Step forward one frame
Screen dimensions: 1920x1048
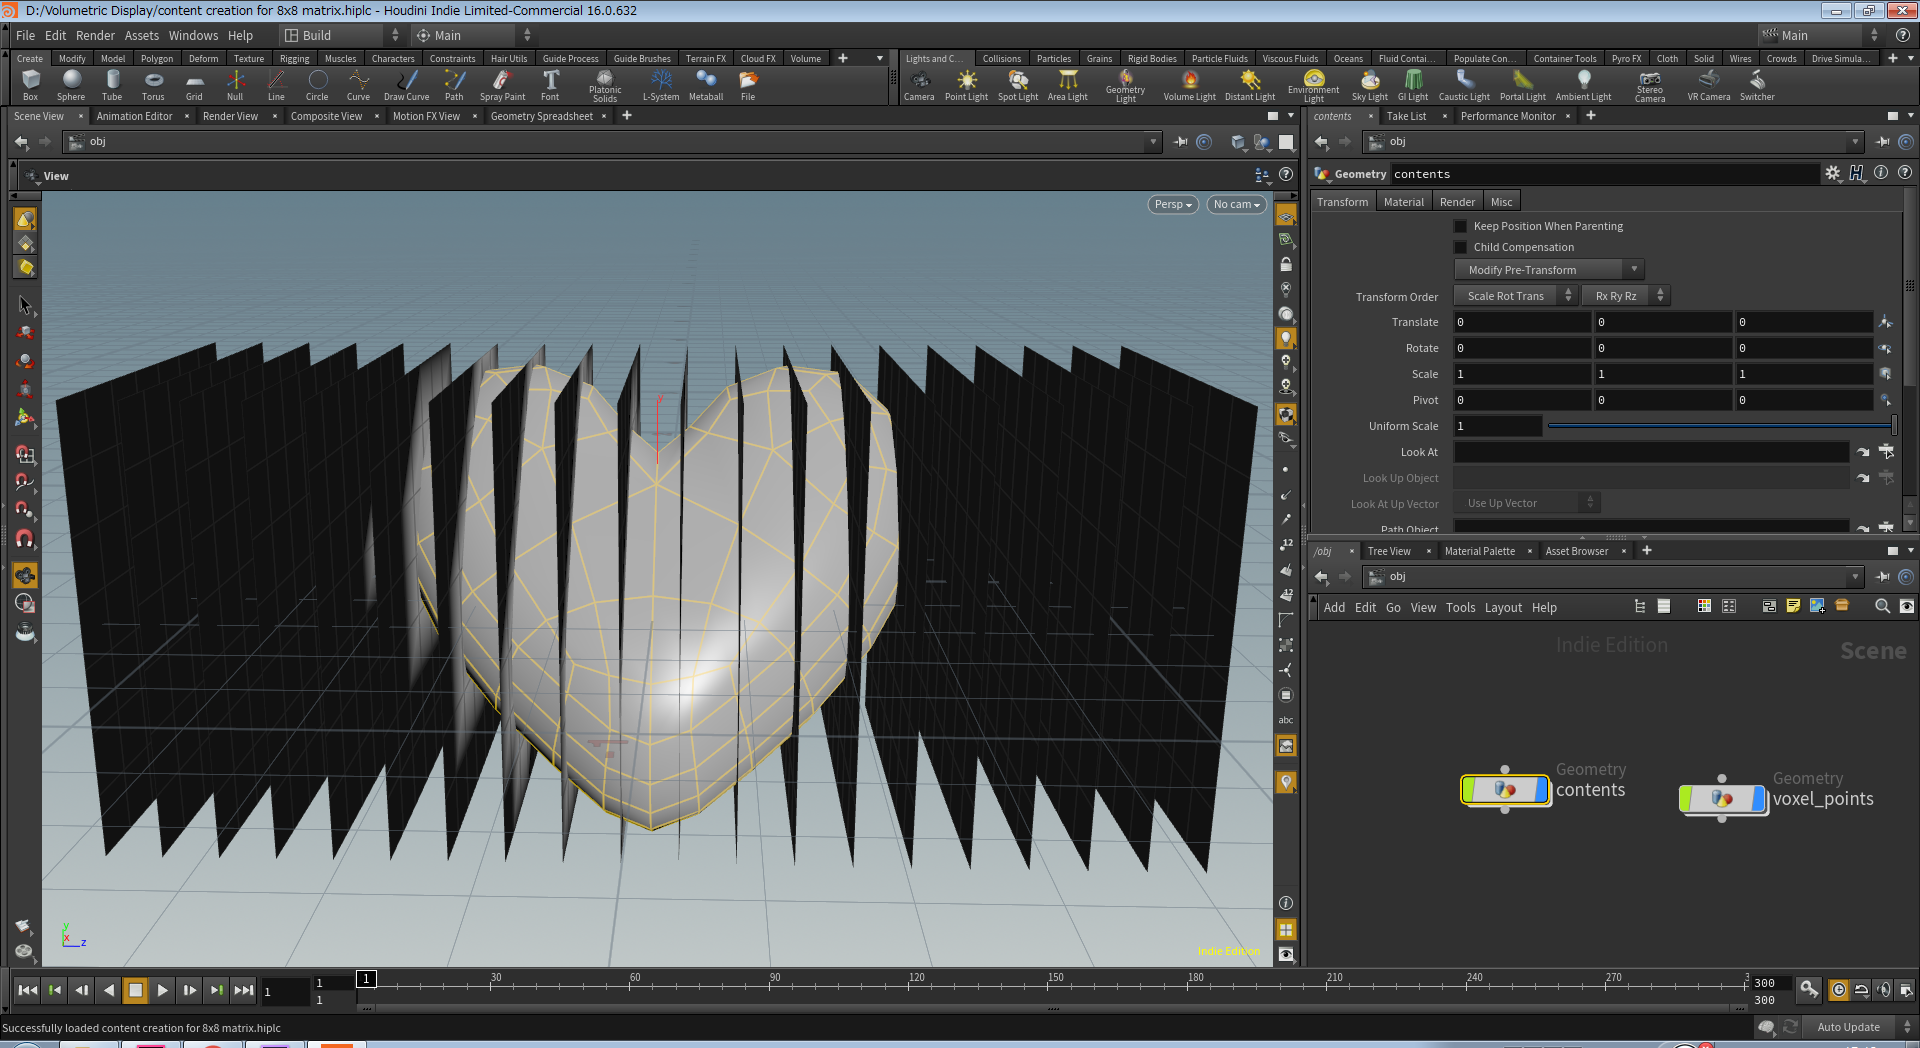pos(189,990)
